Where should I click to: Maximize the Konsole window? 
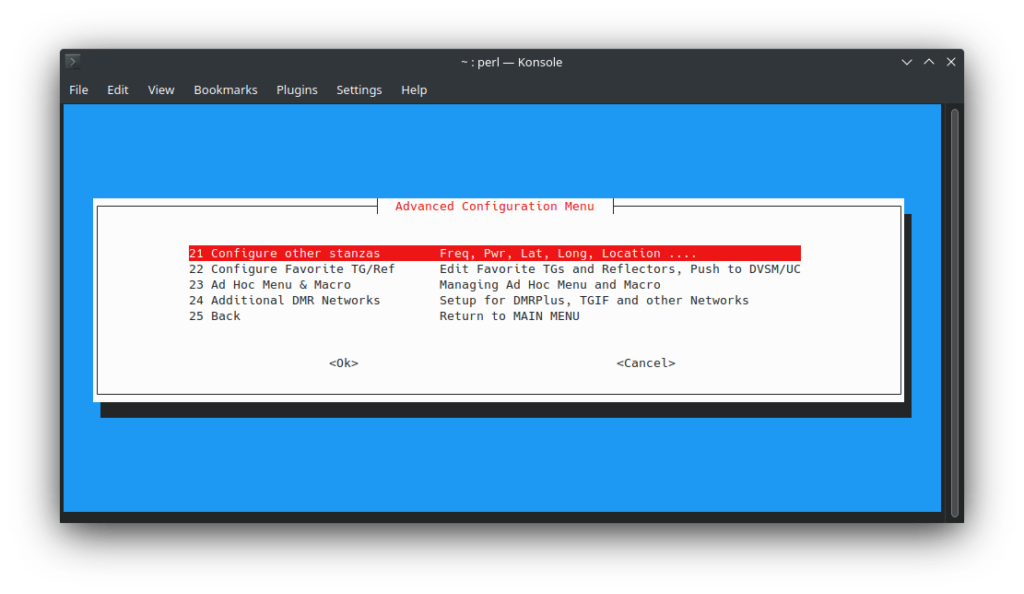(x=929, y=62)
